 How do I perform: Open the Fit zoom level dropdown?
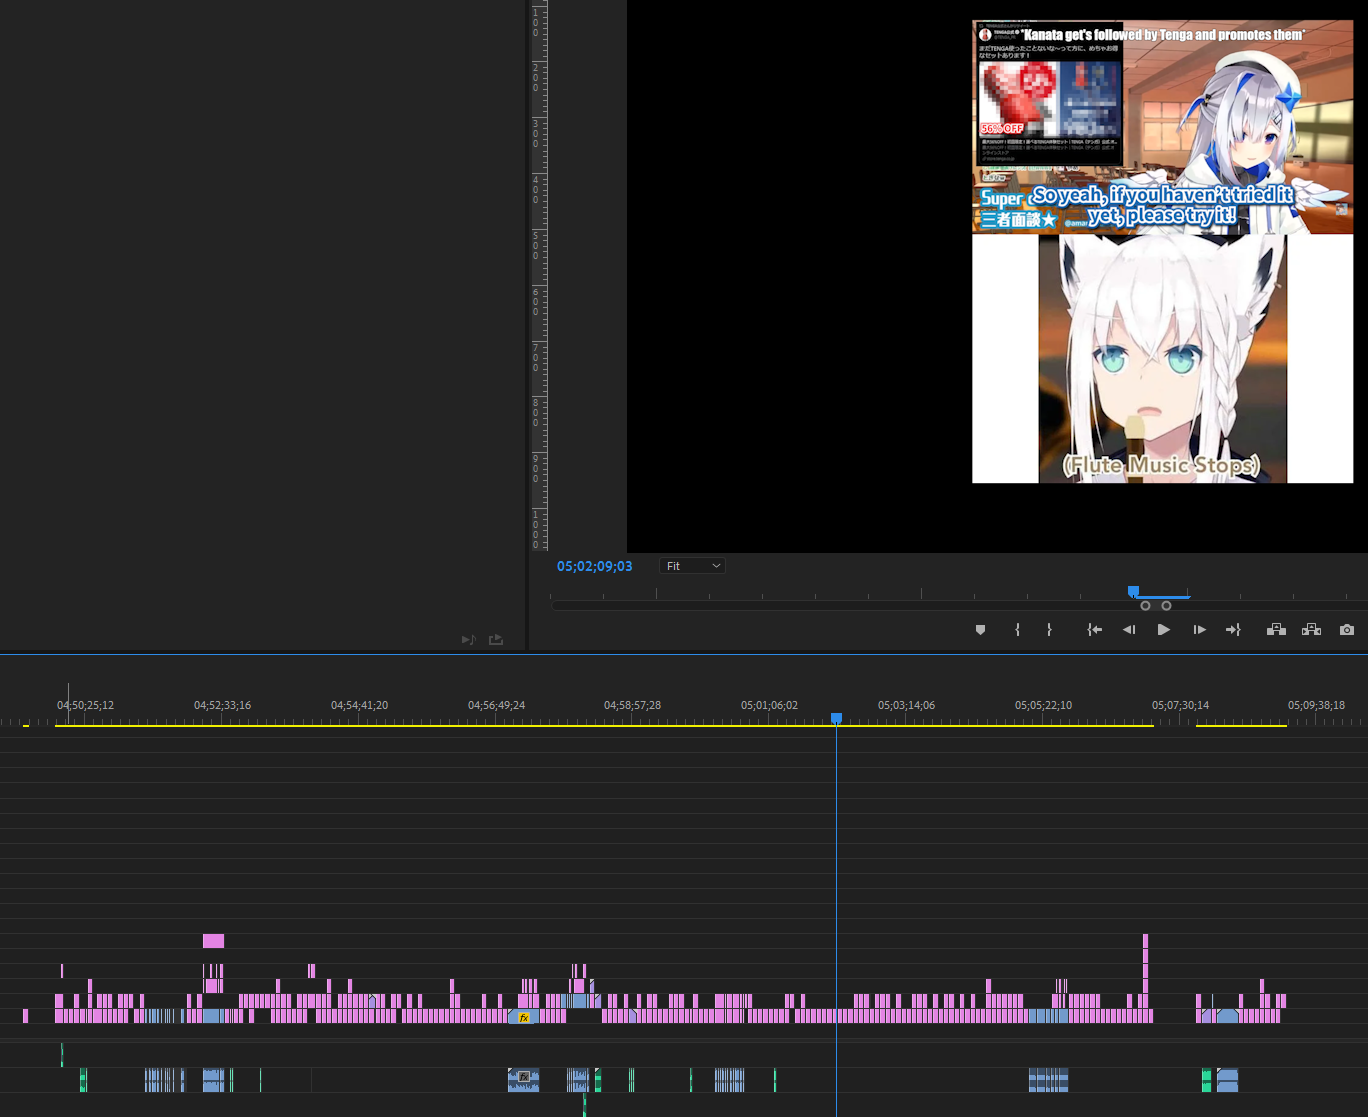pyautogui.click(x=692, y=566)
